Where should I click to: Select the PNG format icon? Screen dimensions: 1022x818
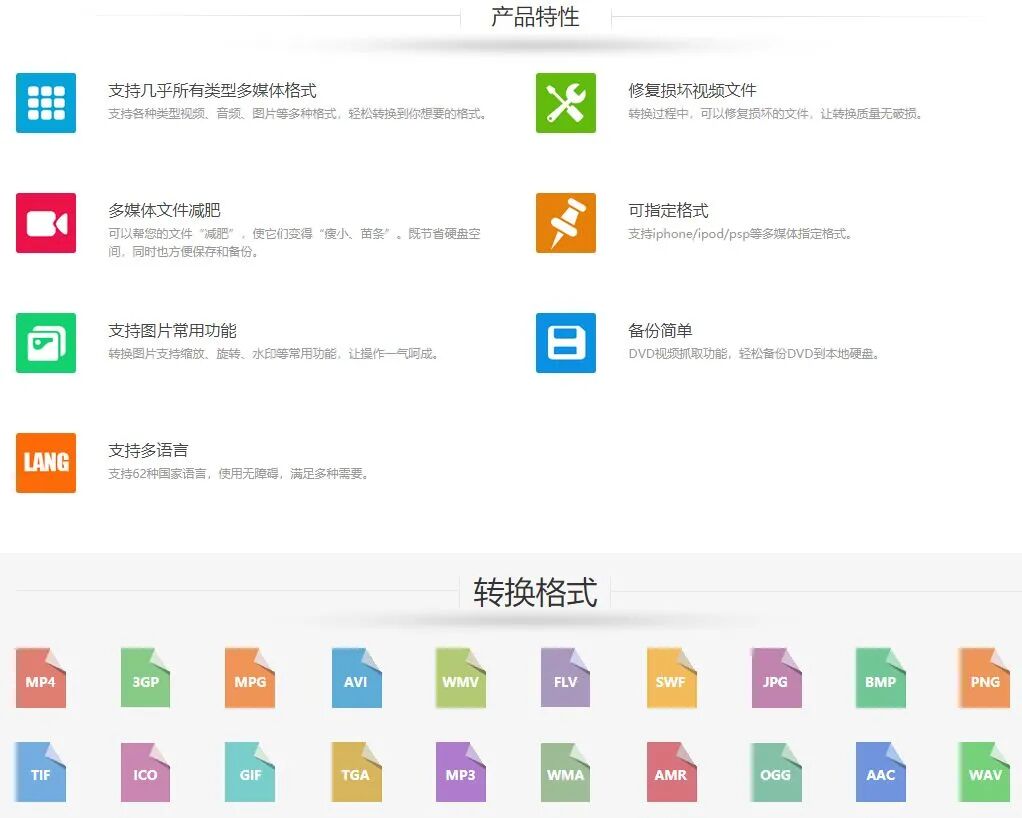click(x=985, y=678)
